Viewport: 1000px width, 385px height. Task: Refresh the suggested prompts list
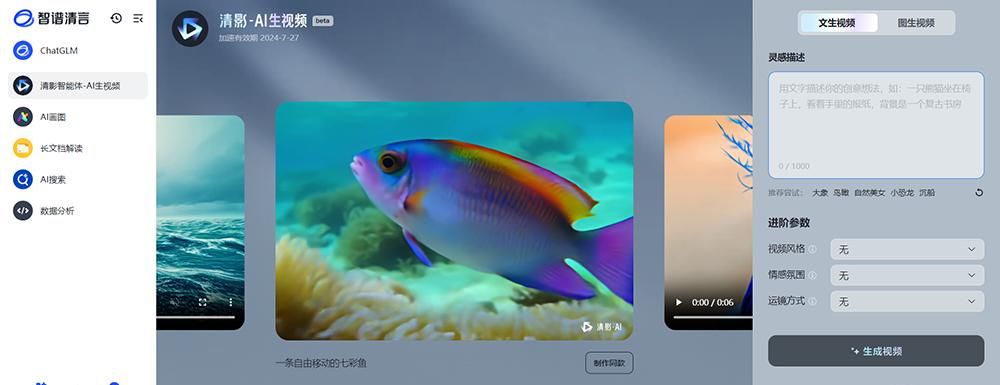coord(979,192)
